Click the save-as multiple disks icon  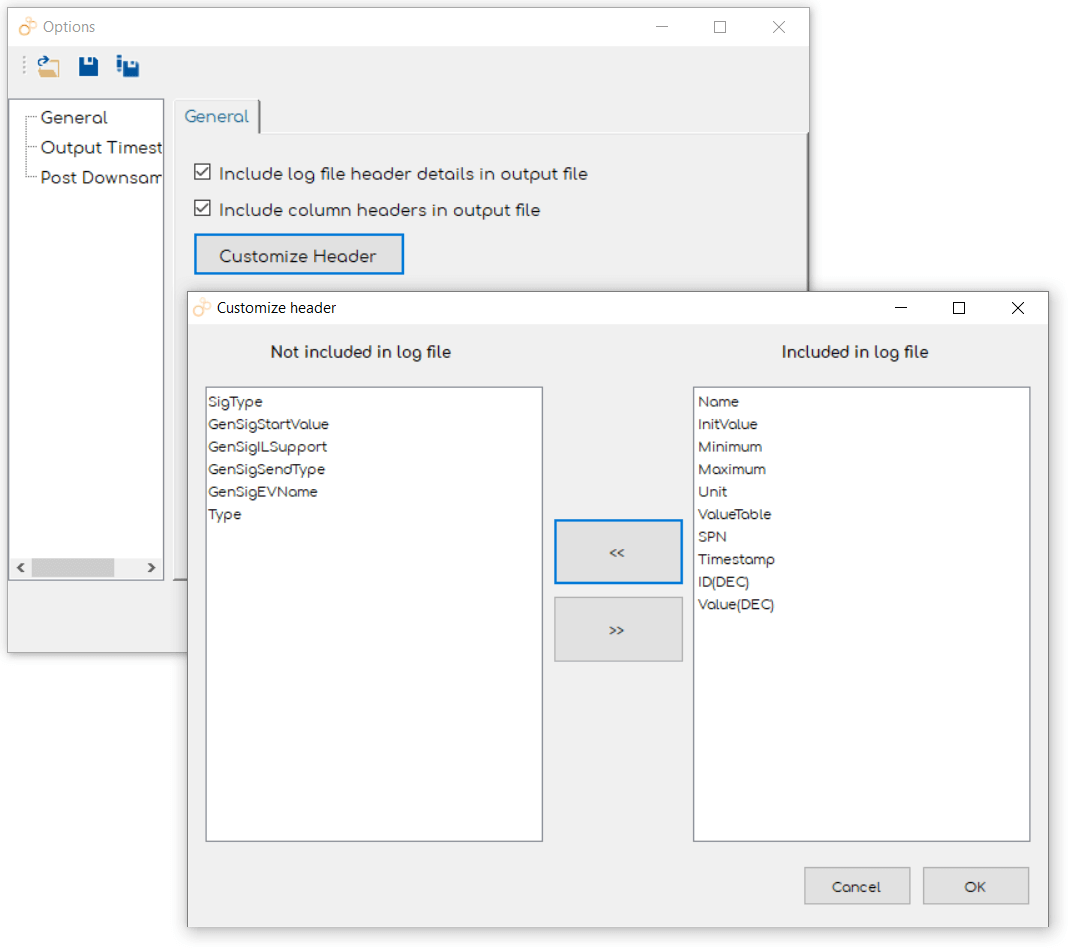click(x=127, y=66)
